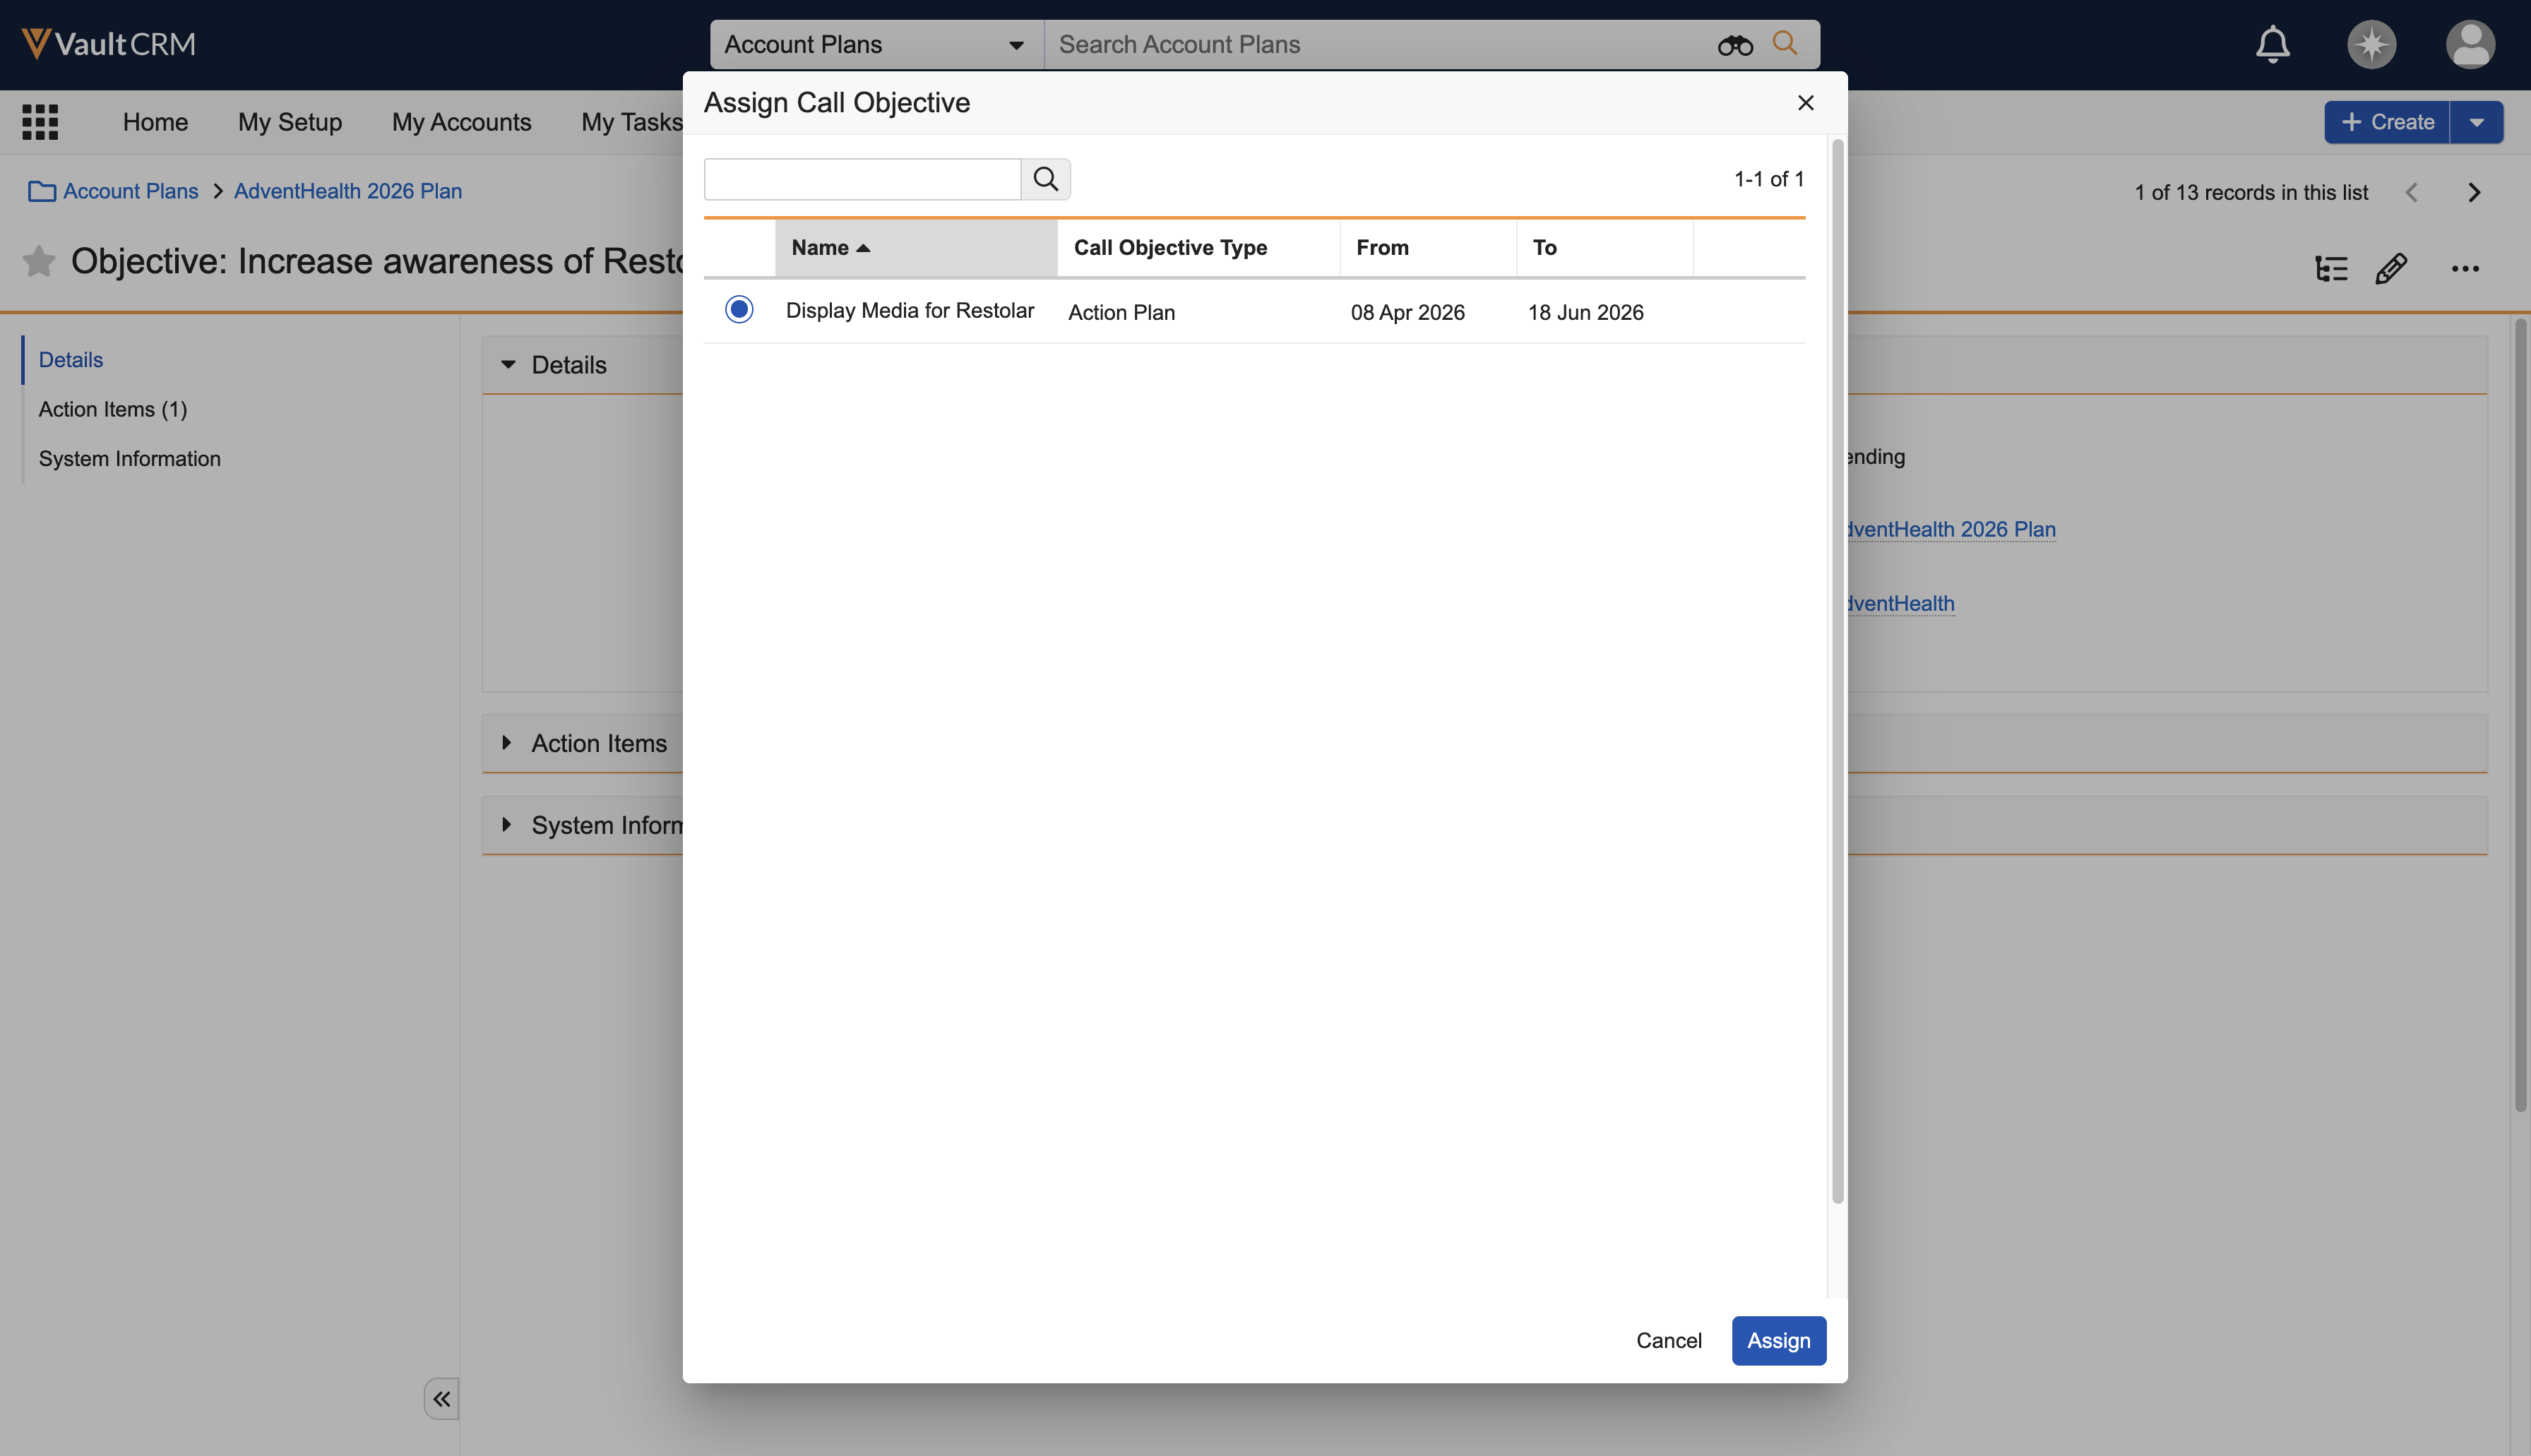Viewport: 2531px width, 1456px height.
Task: Click the binoculars advanced search icon
Action: (1735, 45)
